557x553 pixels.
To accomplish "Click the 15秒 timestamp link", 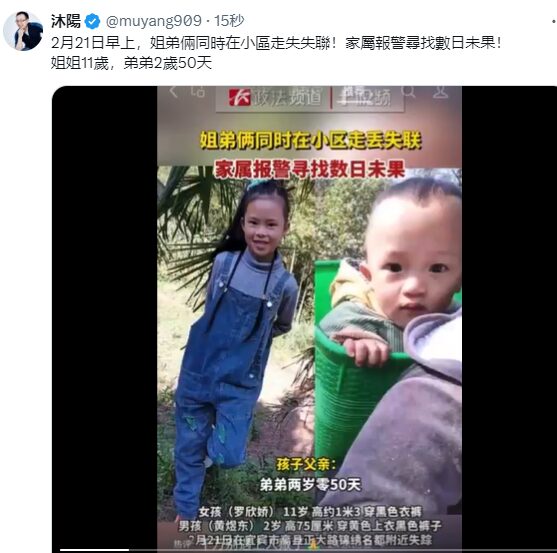I will coord(229,21).
